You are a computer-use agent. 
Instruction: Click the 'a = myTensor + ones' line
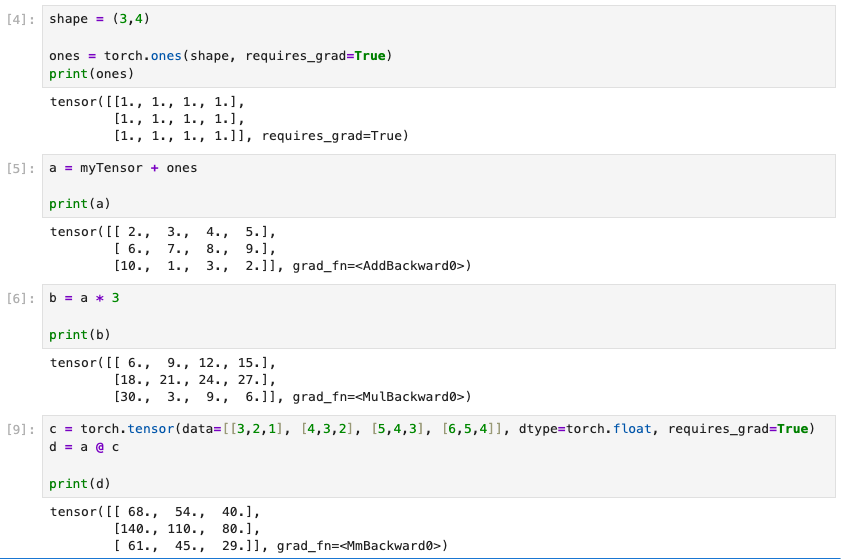click(123, 168)
